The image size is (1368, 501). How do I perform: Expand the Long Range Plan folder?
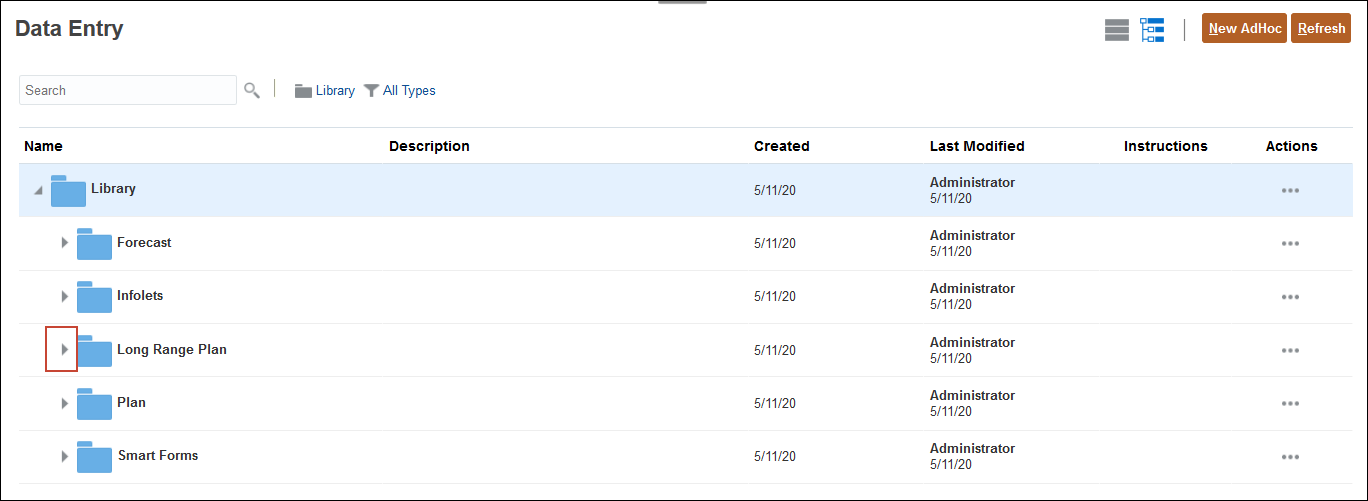[64, 350]
